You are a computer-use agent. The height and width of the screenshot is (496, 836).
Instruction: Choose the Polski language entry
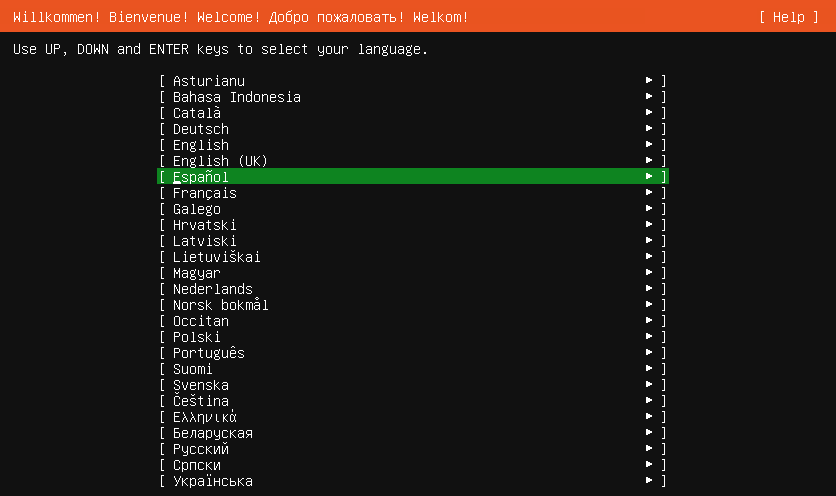413,337
